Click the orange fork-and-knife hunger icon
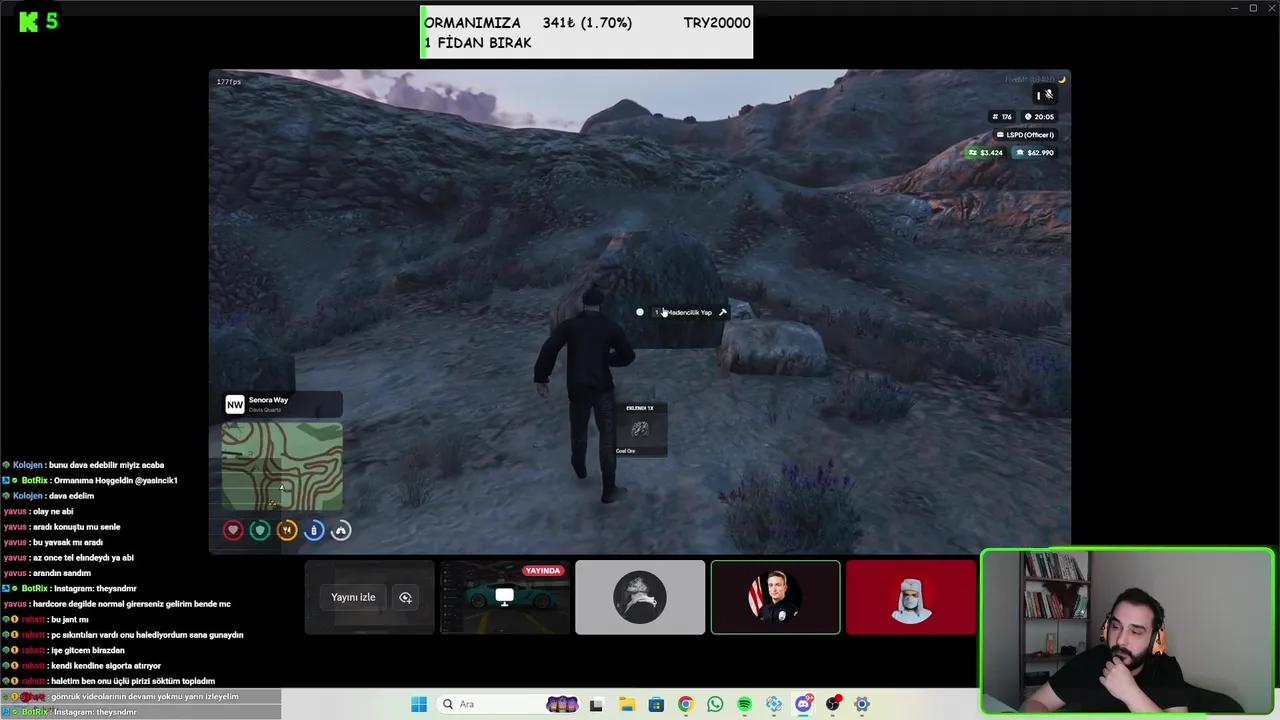 tap(287, 530)
